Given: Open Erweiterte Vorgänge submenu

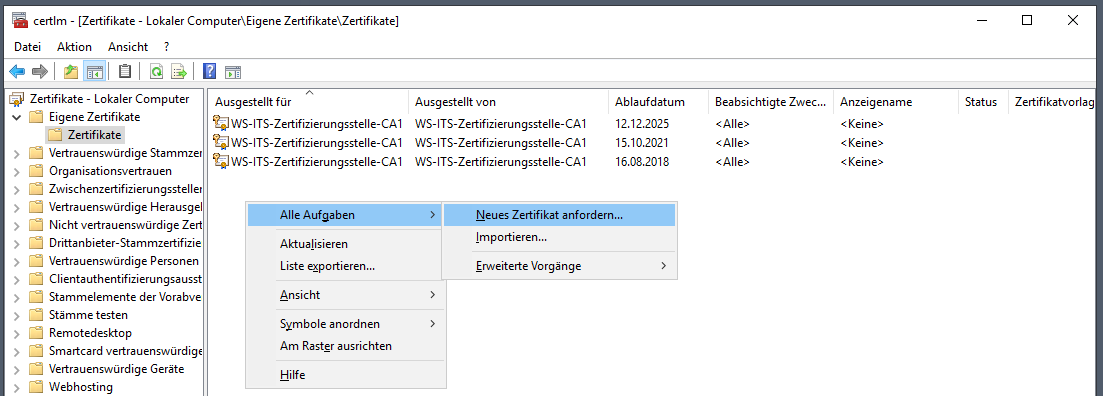Looking at the screenshot, I should [x=559, y=266].
